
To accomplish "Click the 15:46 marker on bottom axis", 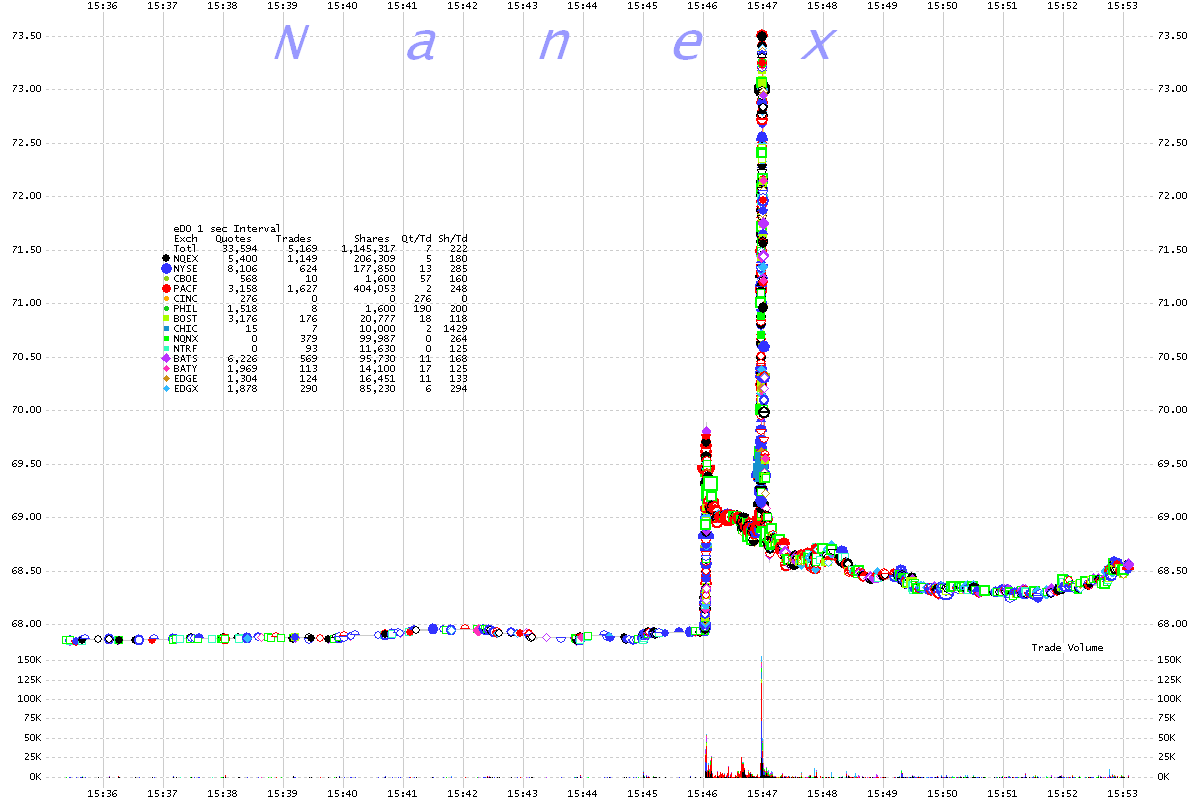I will (x=702, y=792).
